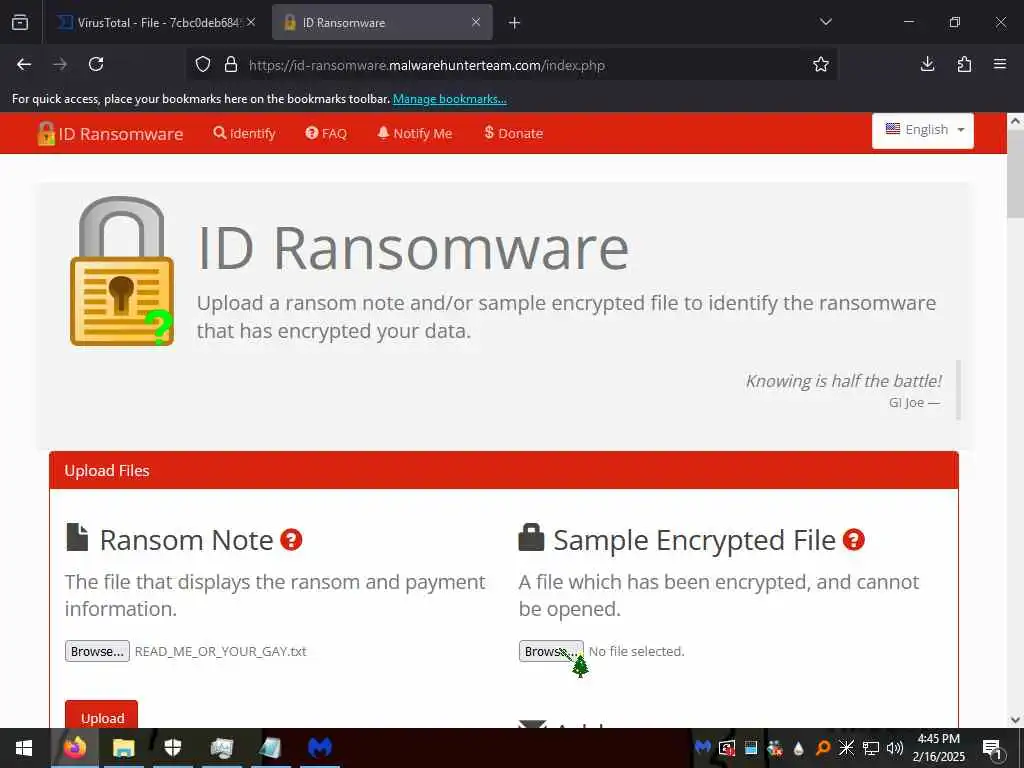
Task: Click the READ_ME_OR_YOUR_GAY.txt file name
Action: point(221,651)
